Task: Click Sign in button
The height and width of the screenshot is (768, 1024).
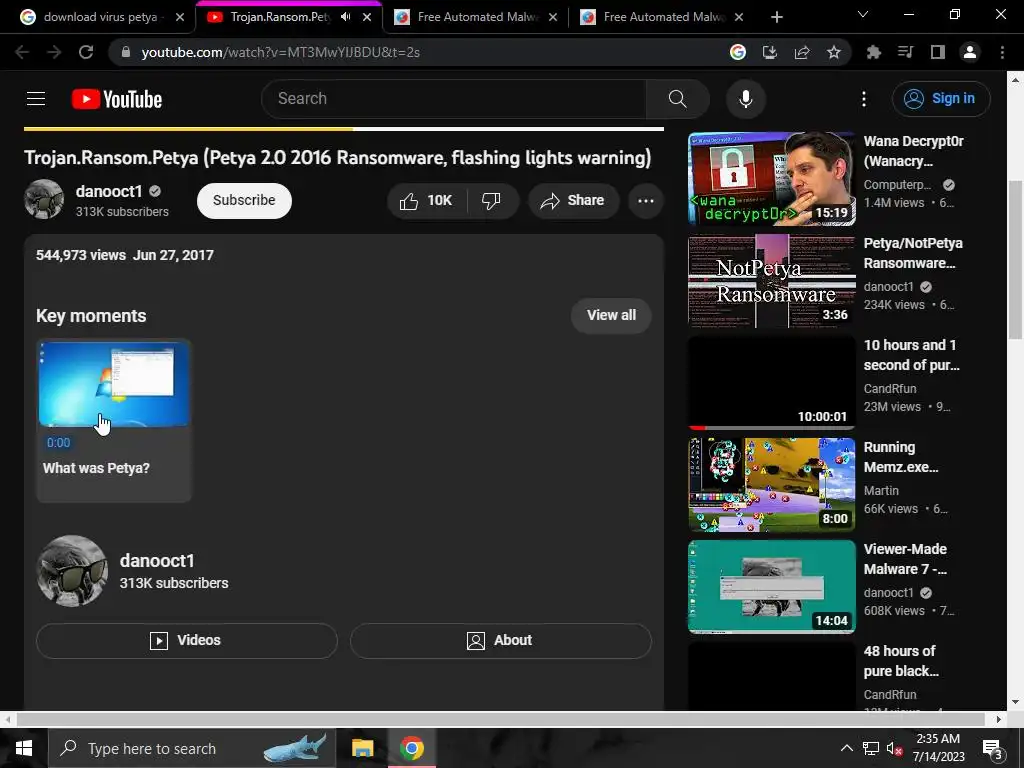Action: 940,99
